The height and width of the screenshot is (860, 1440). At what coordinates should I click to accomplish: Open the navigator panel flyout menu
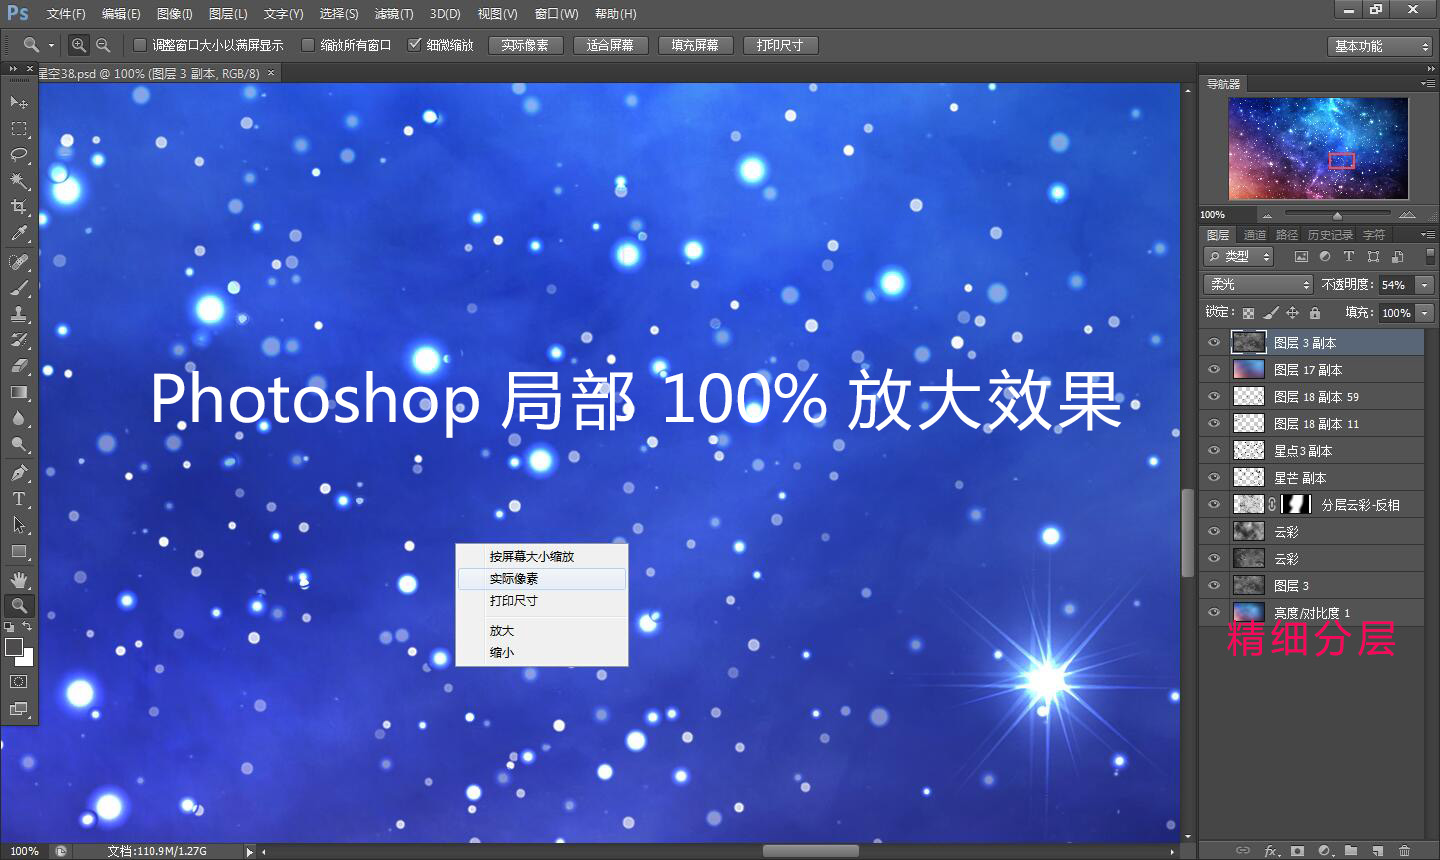click(1427, 83)
